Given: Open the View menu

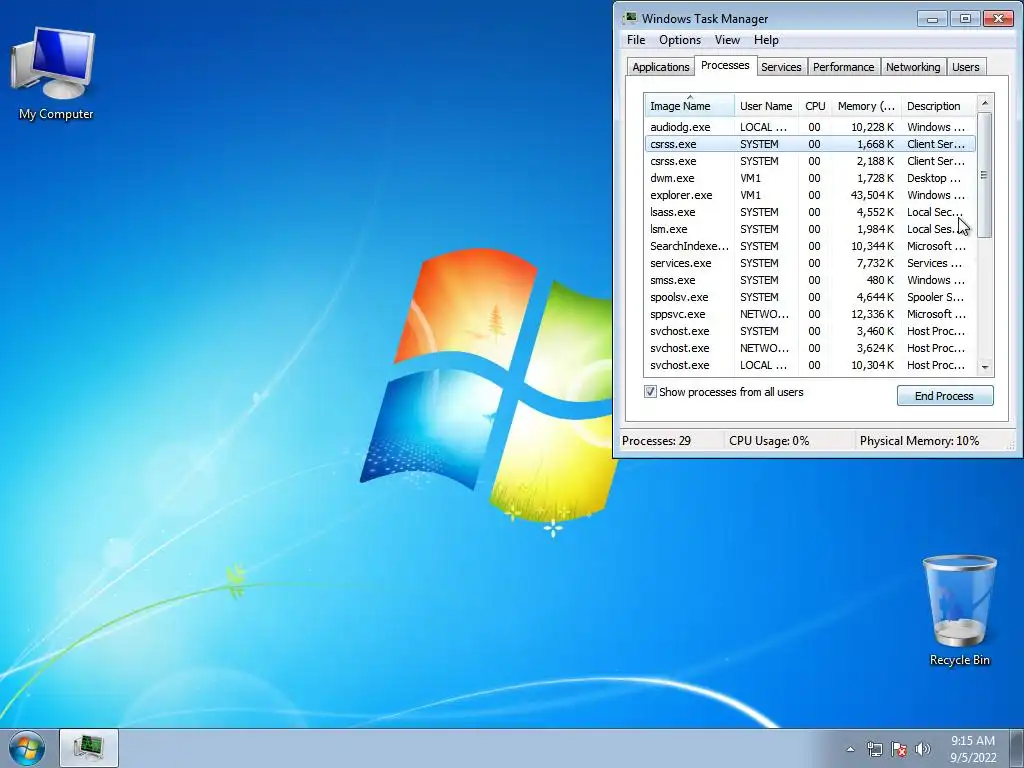Looking at the screenshot, I should tap(727, 40).
